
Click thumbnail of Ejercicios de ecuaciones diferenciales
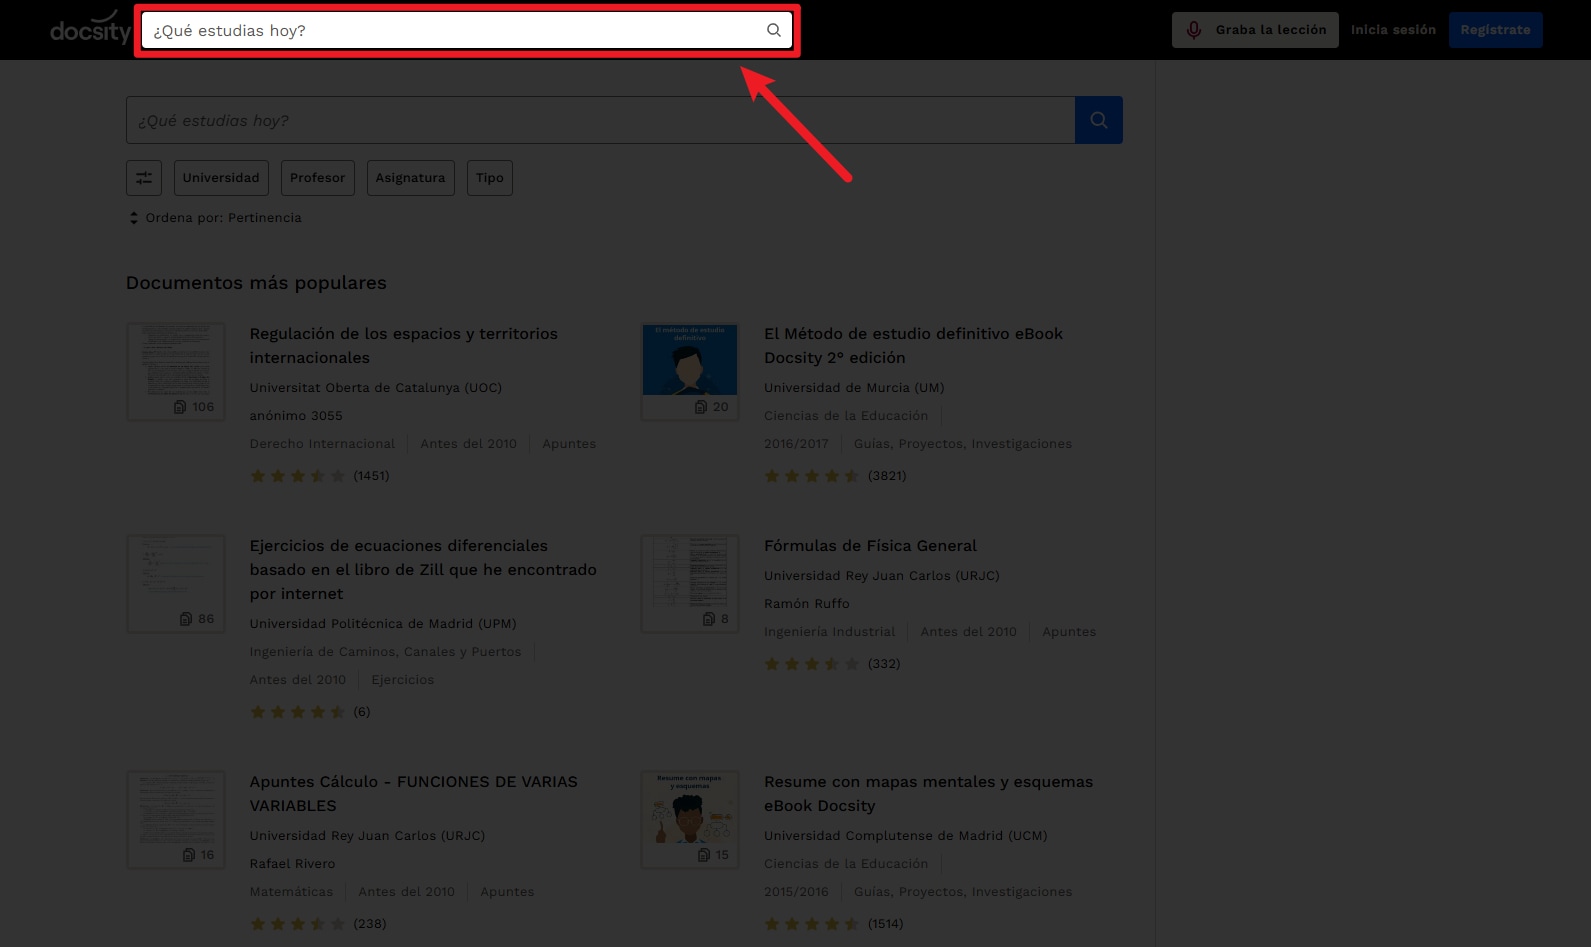coord(176,584)
